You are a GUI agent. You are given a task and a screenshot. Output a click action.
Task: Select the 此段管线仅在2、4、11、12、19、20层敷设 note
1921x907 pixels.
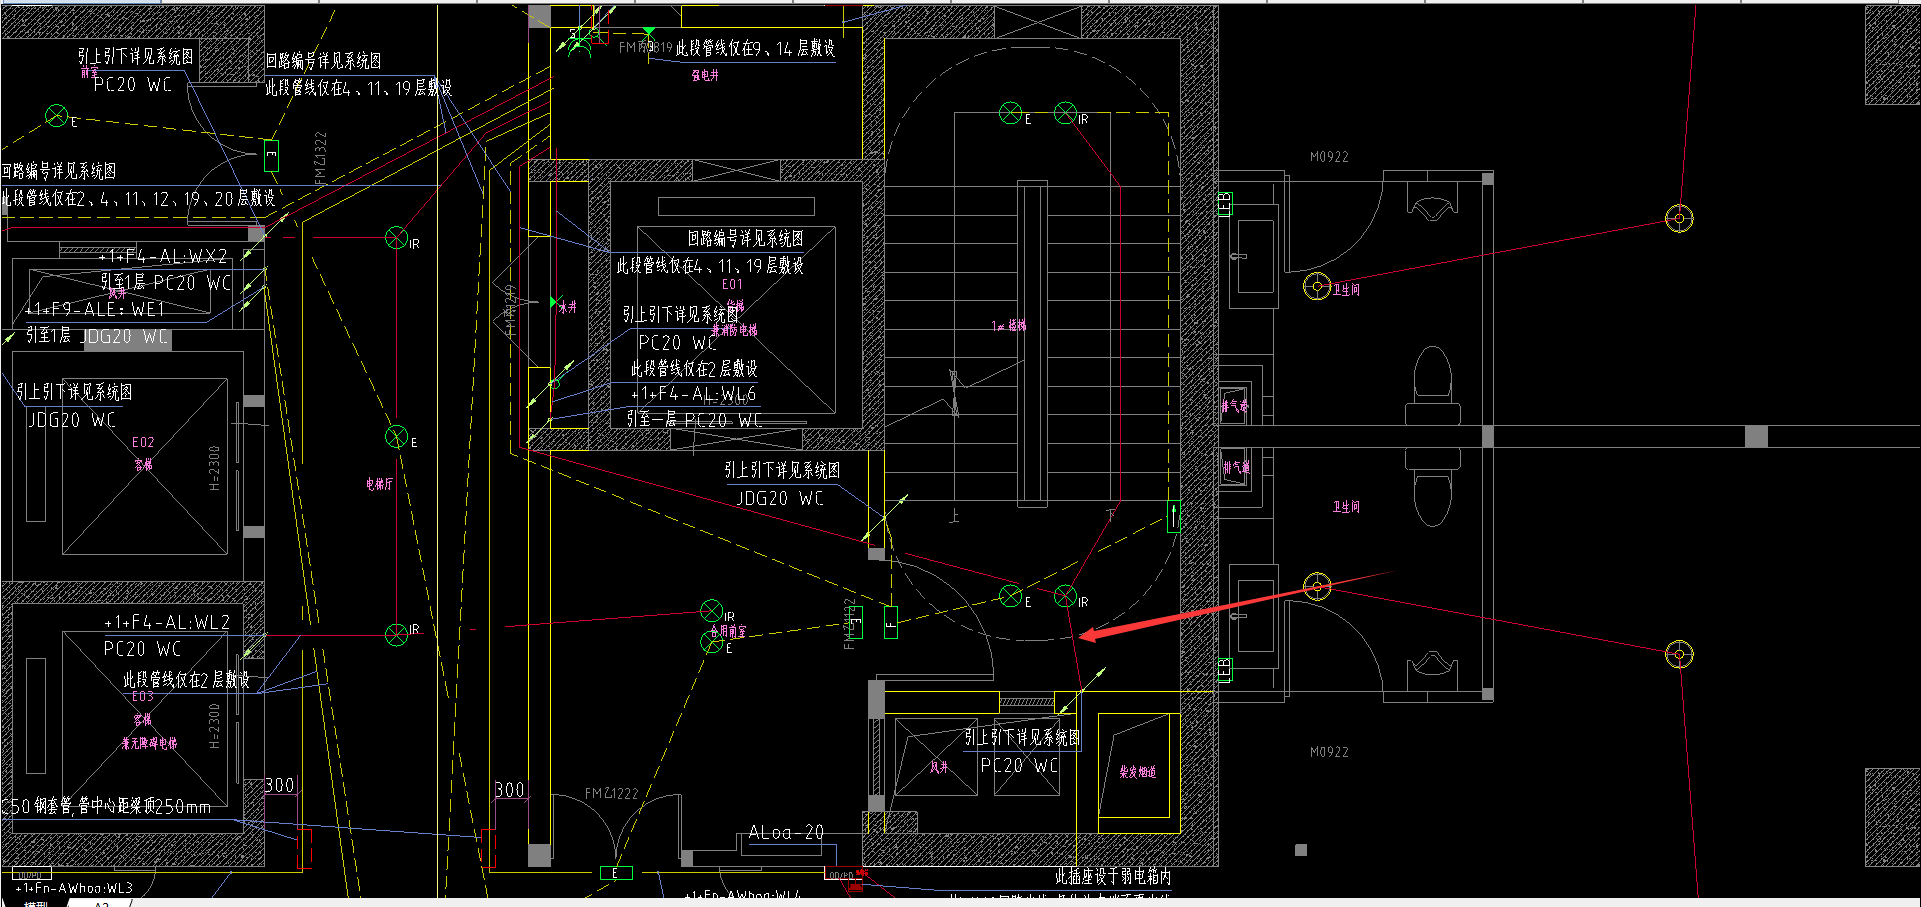point(138,198)
